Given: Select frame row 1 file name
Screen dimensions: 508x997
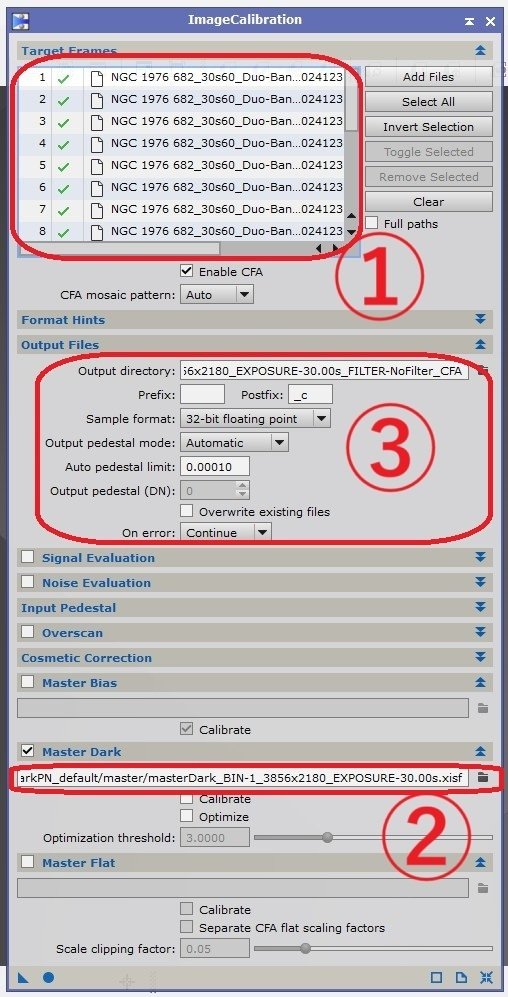Looking at the screenshot, I should click(226, 78).
